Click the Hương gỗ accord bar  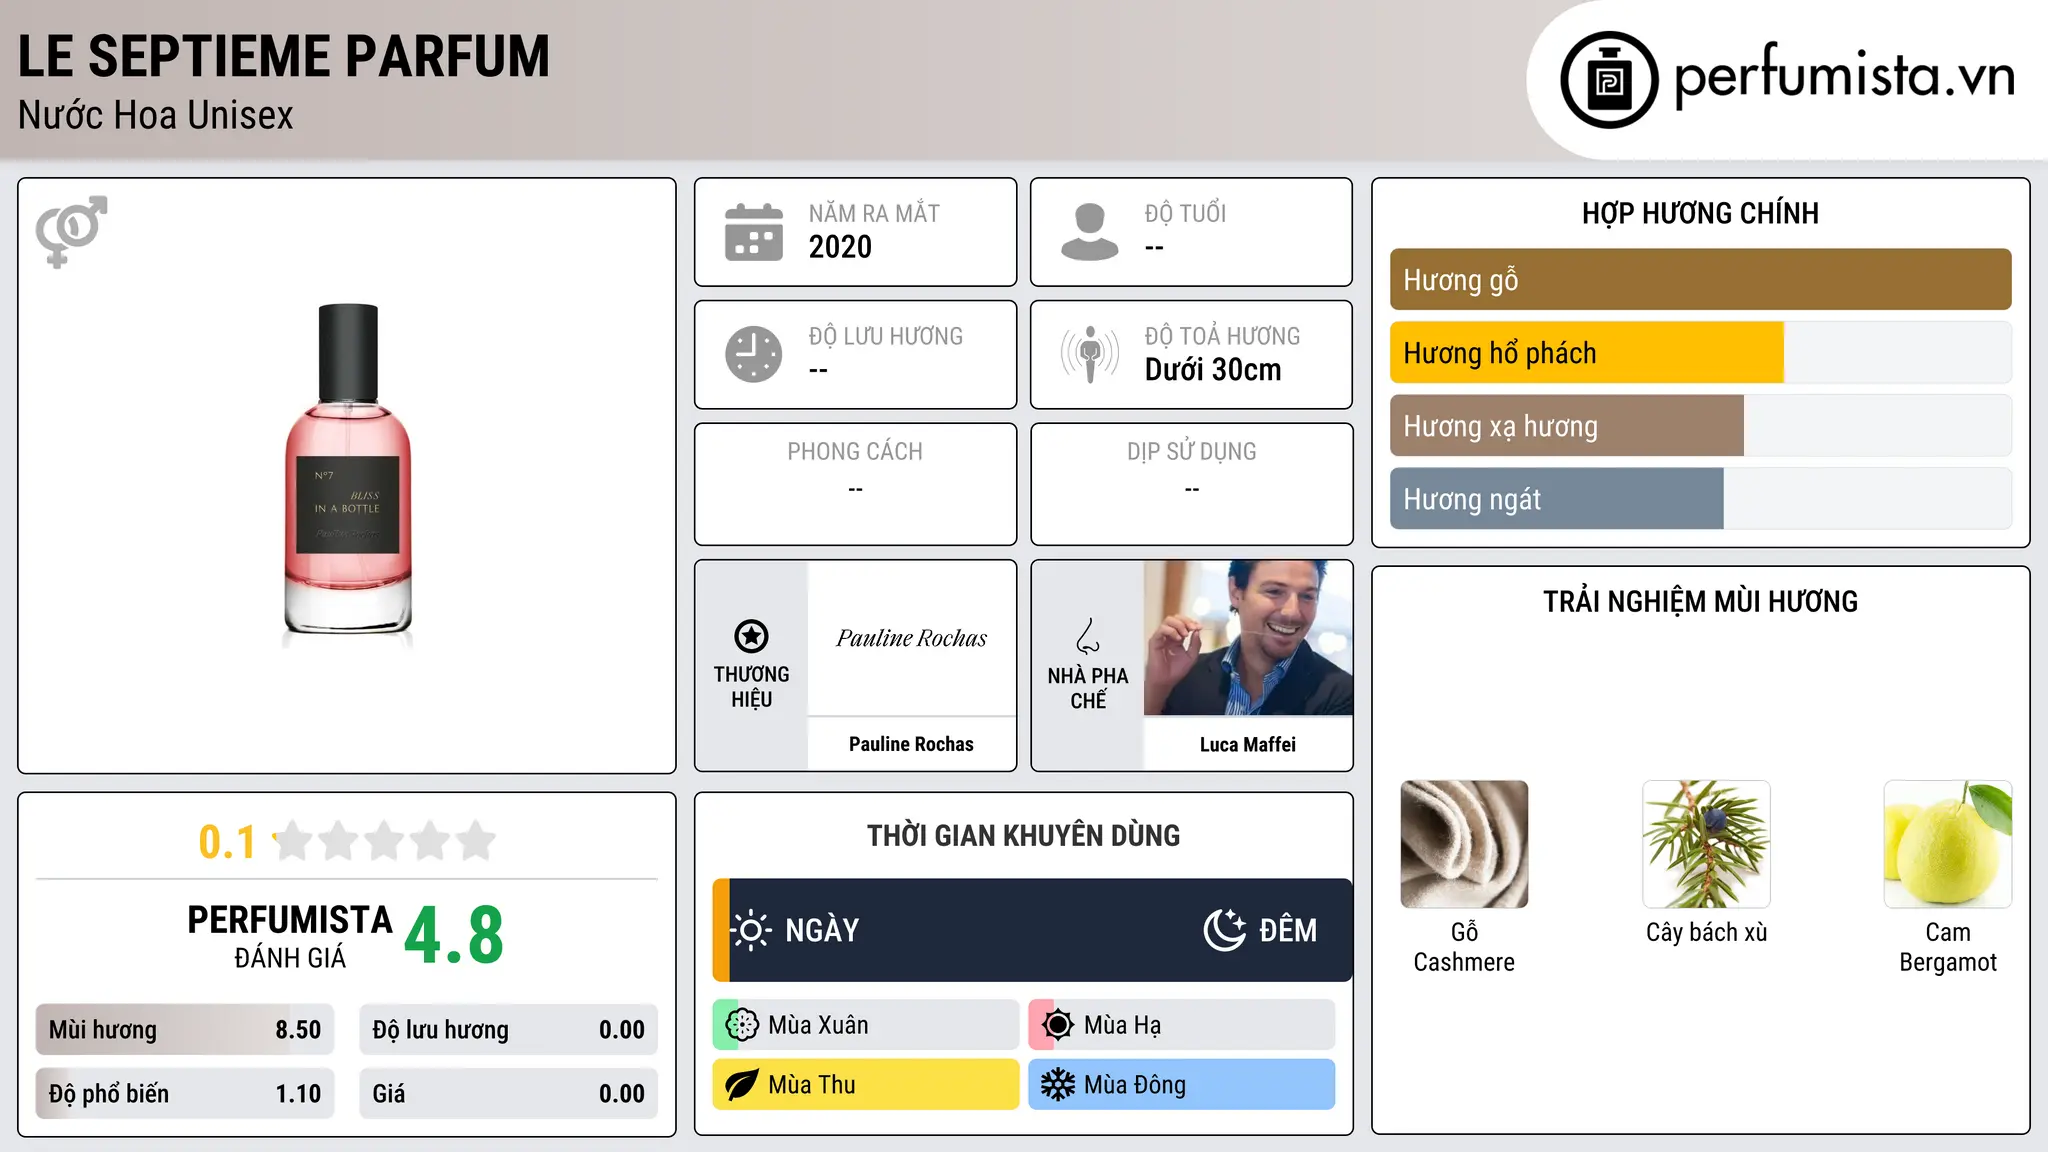tap(1700, 279)
